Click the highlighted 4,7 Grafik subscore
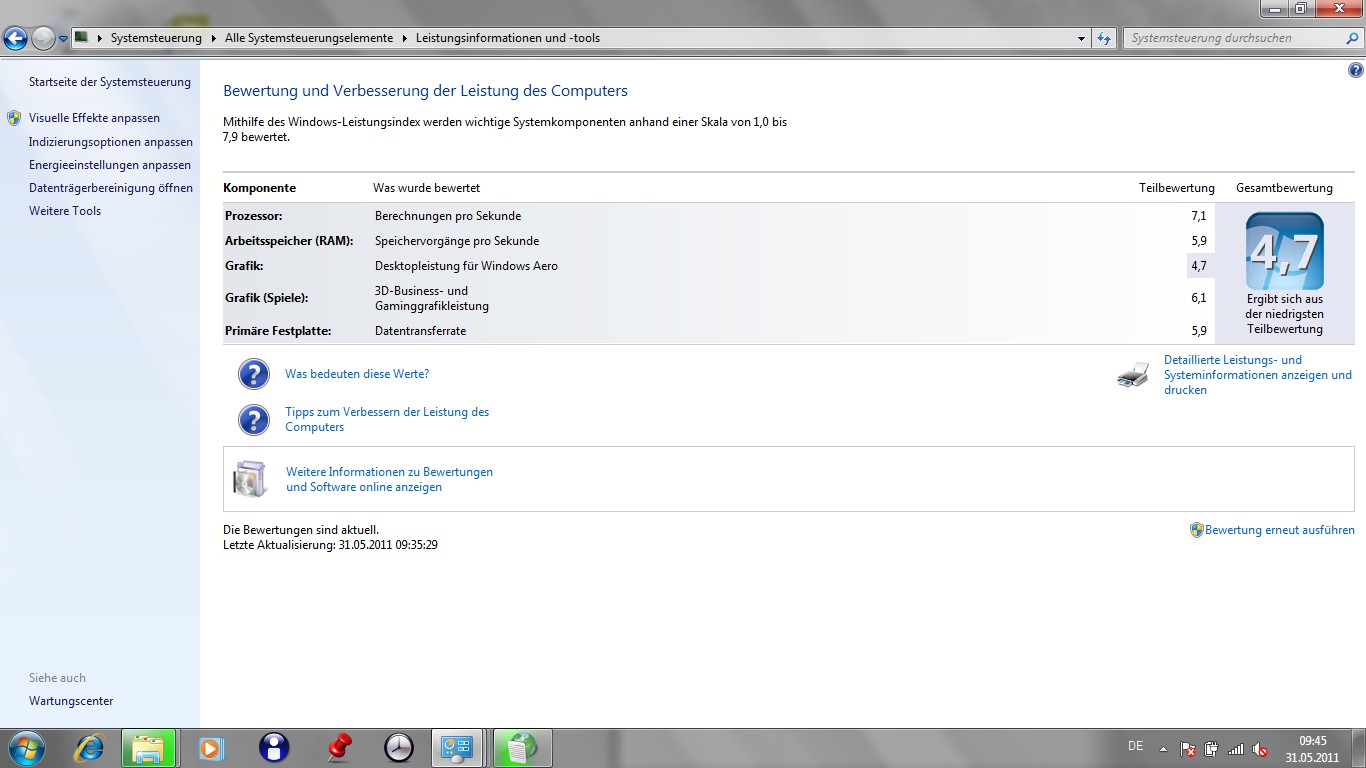This screenshot has height=768, width=1366. click(x=1199, y=266)
